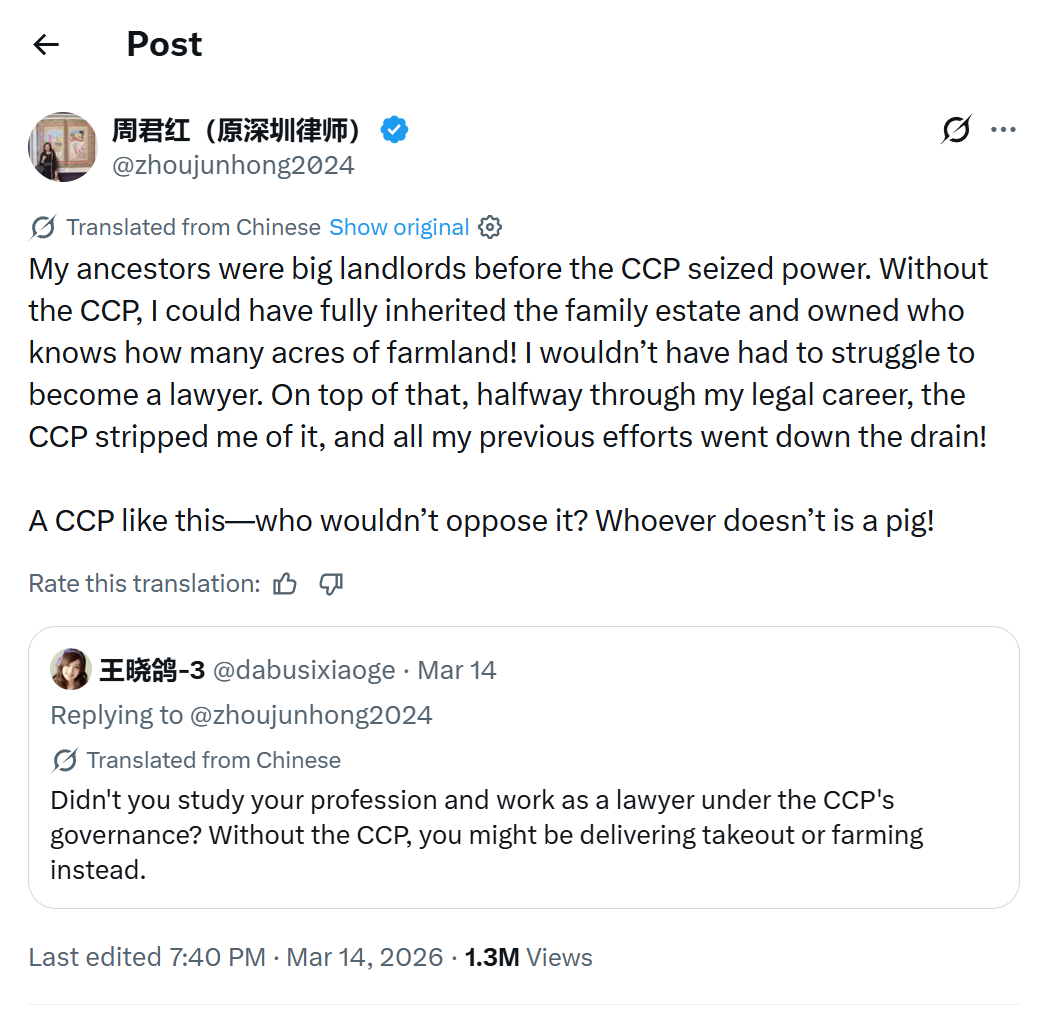
Task: Click the back arrow icon
Action: click(46, 44)
